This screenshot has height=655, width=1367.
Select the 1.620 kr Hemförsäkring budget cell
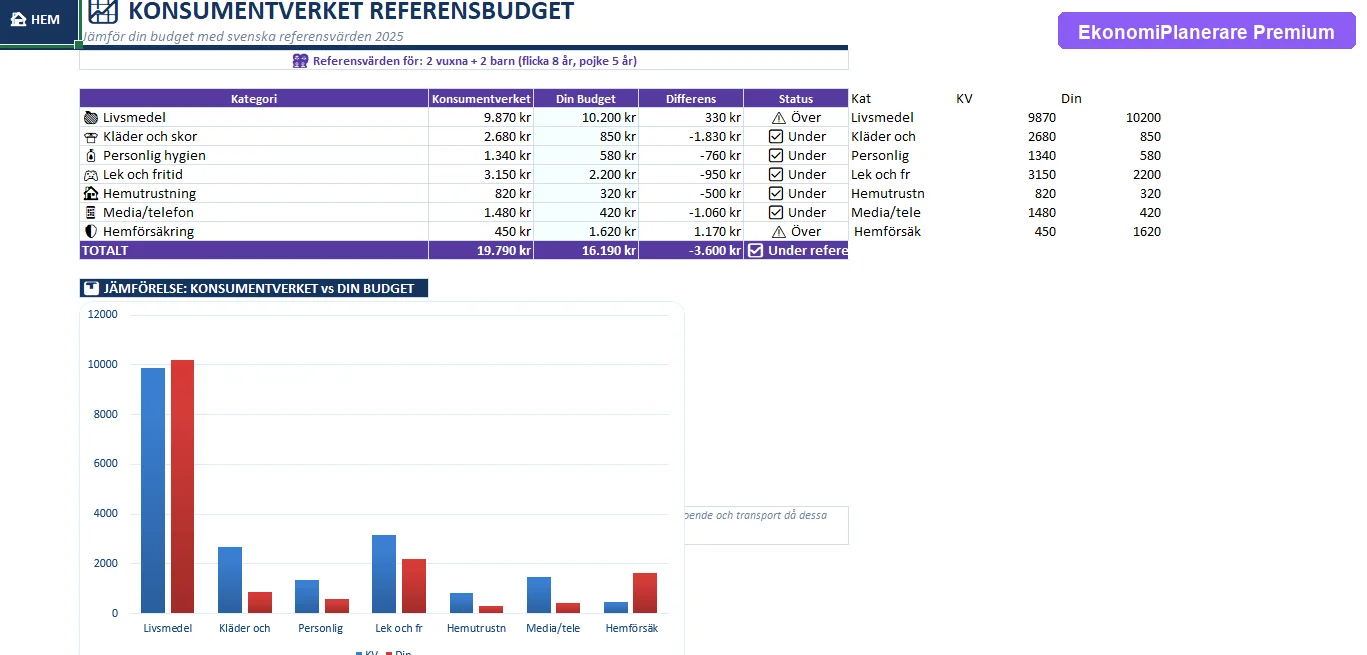click(586, 232)
